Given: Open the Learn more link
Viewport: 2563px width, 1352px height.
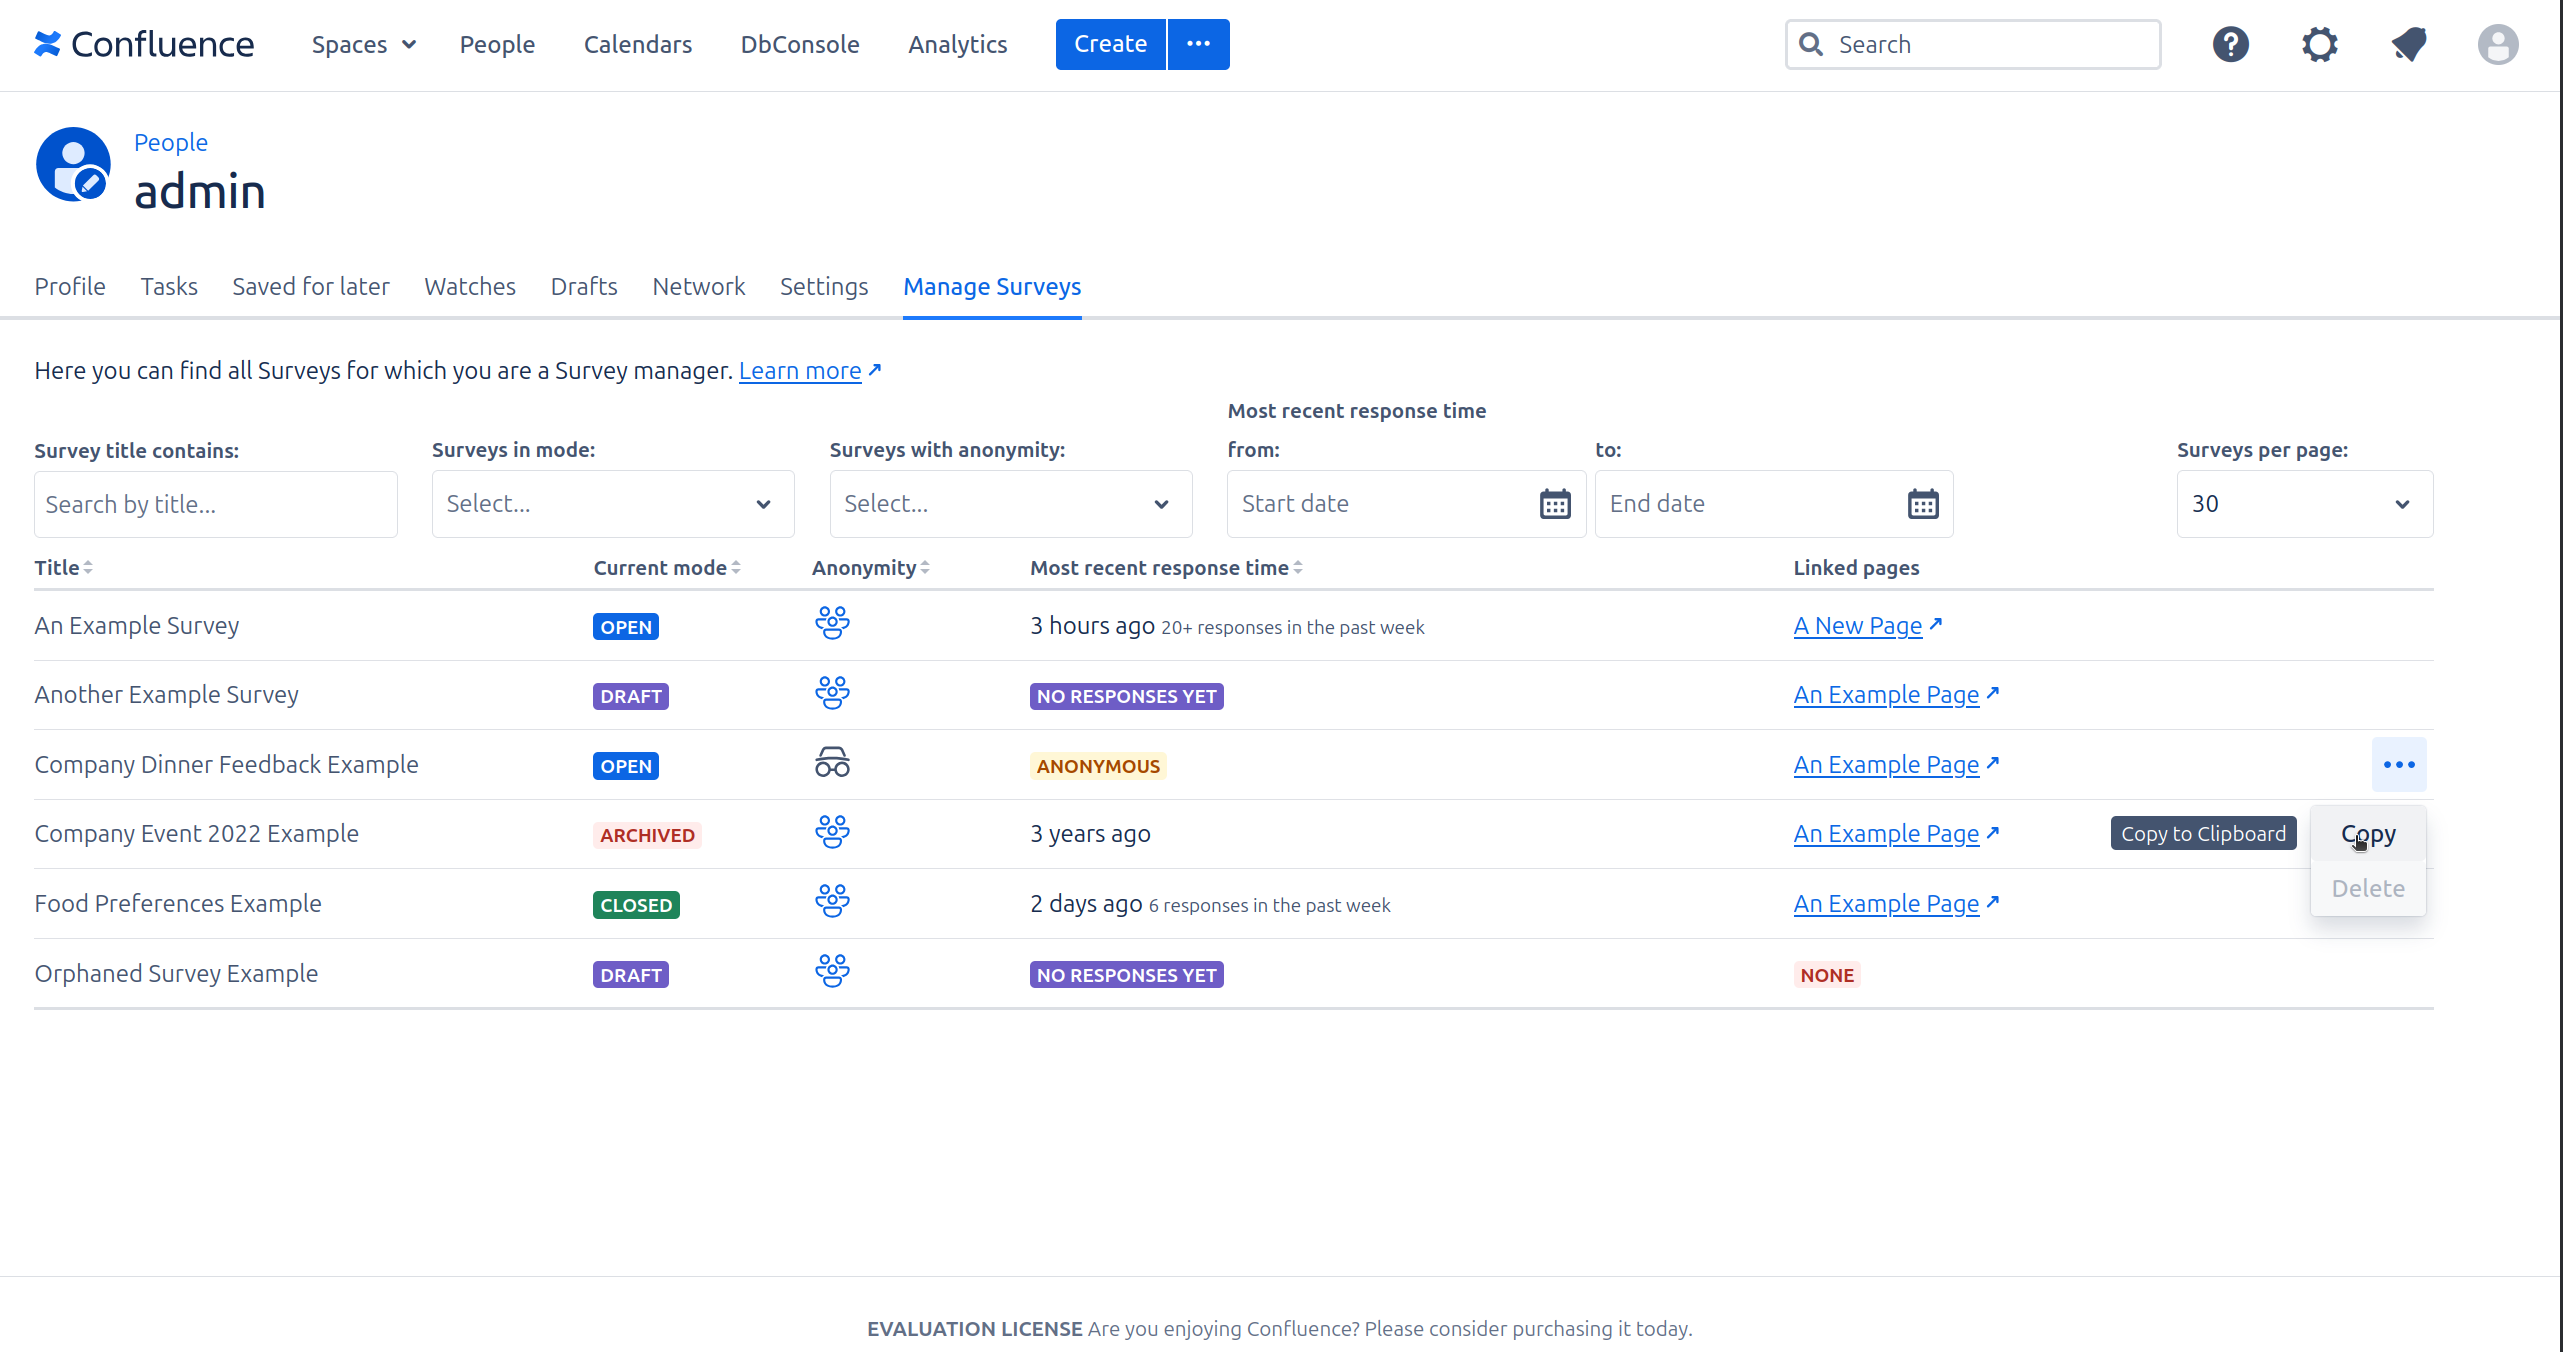Looking at the screenshot, I should [x=800, y=371].
